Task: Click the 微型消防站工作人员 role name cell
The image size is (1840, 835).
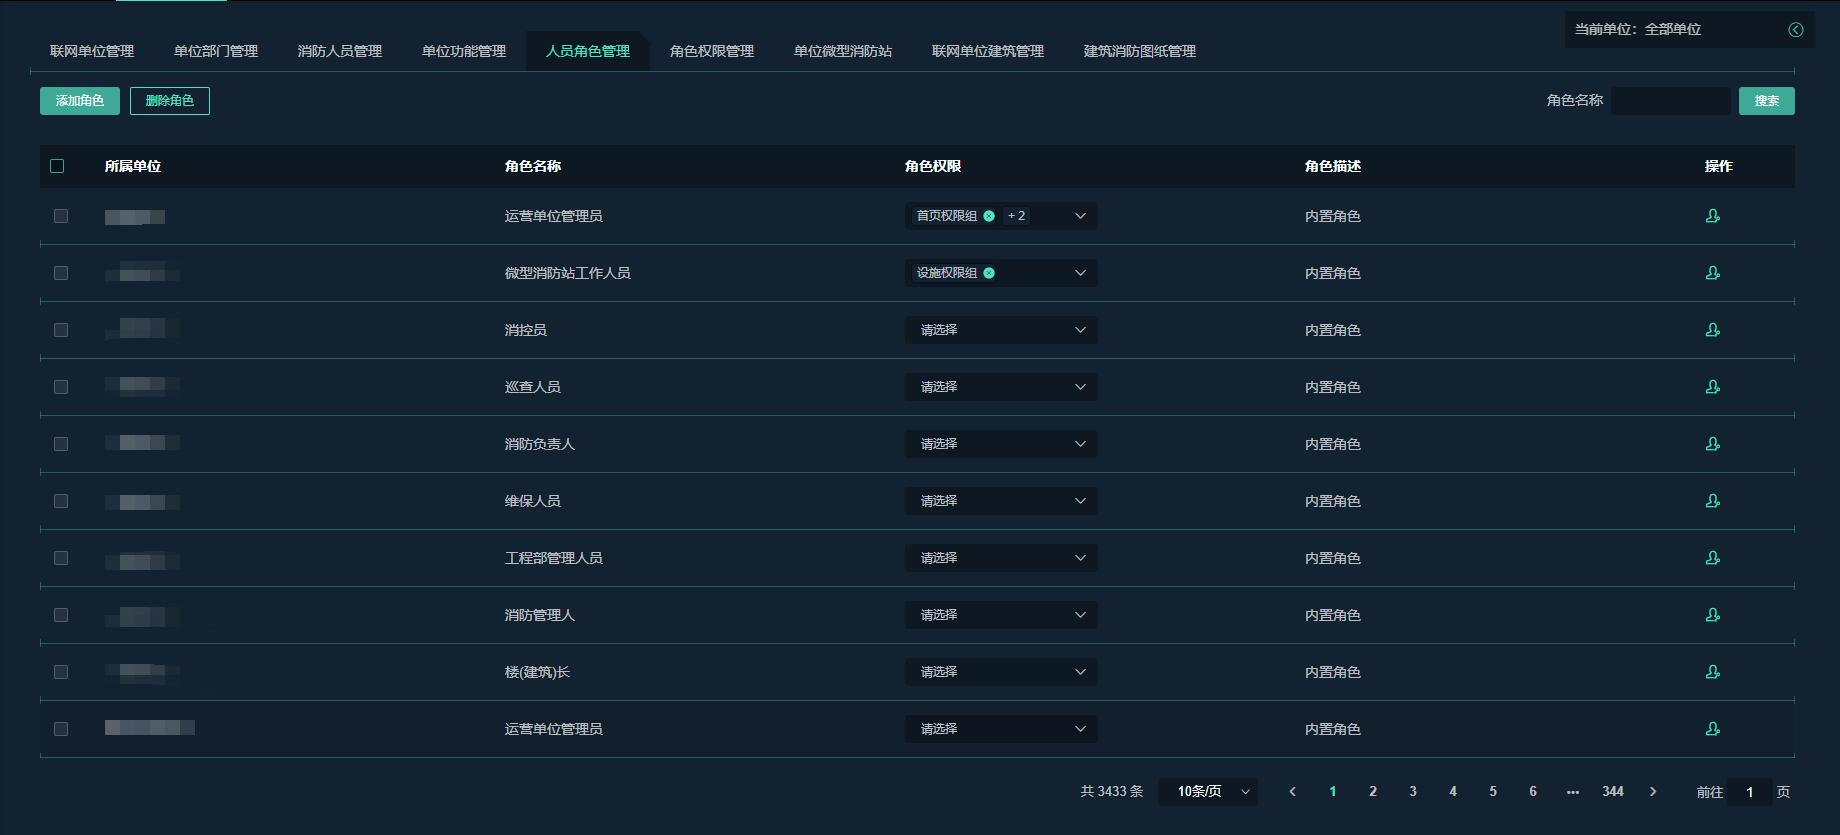Action: pyautogui.click(x=568, y=273)
